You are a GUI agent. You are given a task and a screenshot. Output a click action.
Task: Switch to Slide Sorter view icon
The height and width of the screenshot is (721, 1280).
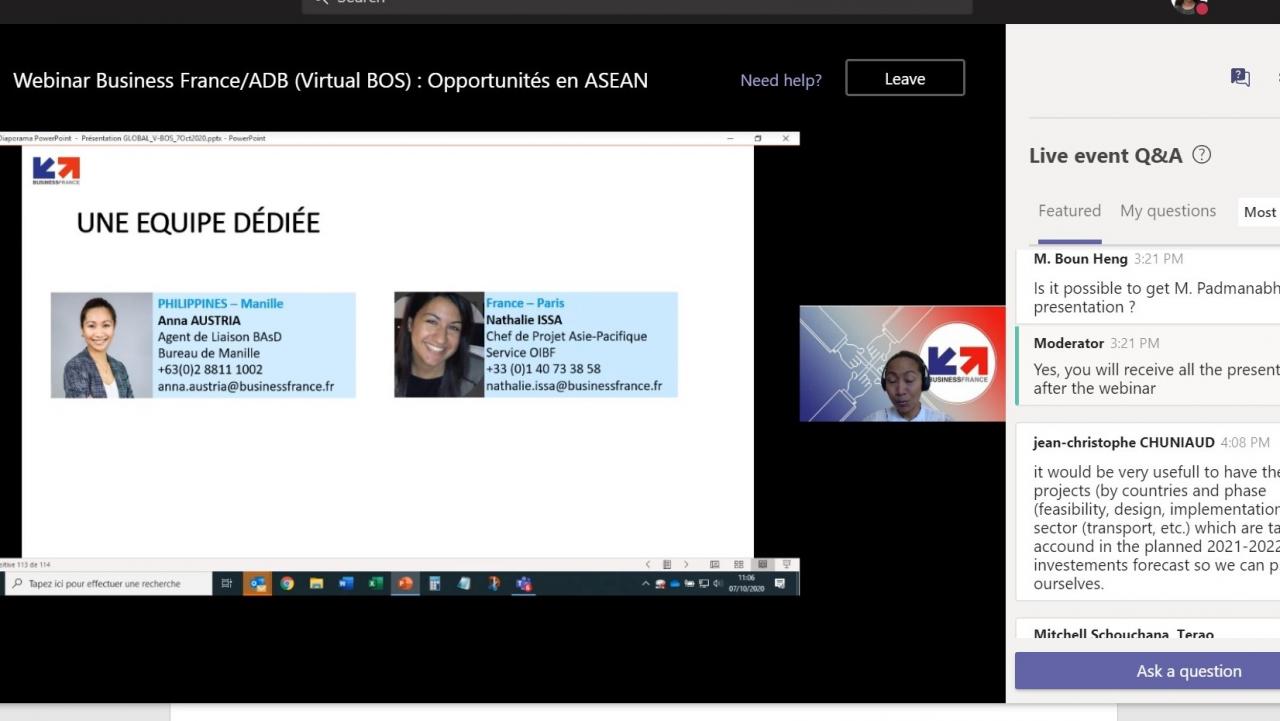click(x=738, y=565)
